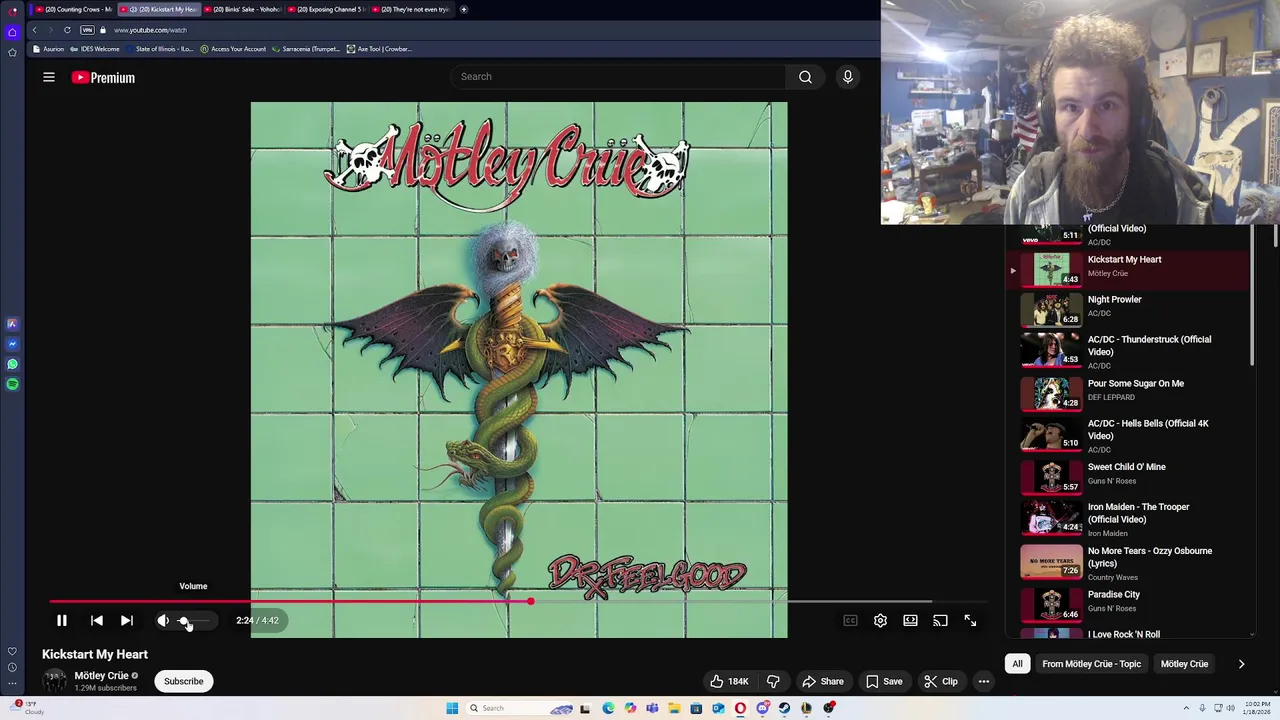Open WhatsApp in Opera sidebar
The width and height of the screenshot is (1280, 720).
[12, 364]
